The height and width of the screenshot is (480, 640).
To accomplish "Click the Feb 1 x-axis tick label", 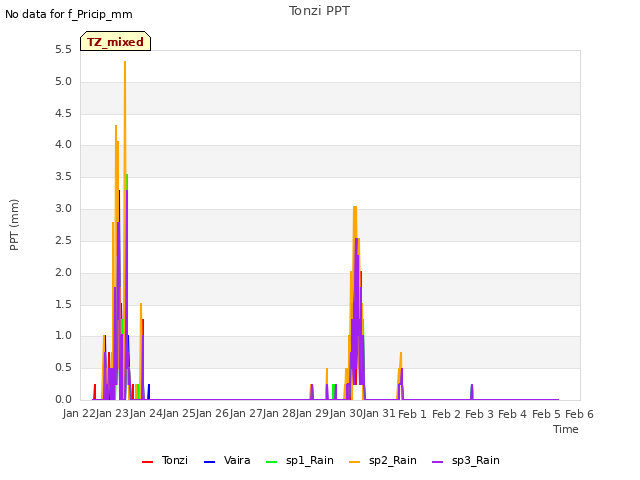I will 412,414.
